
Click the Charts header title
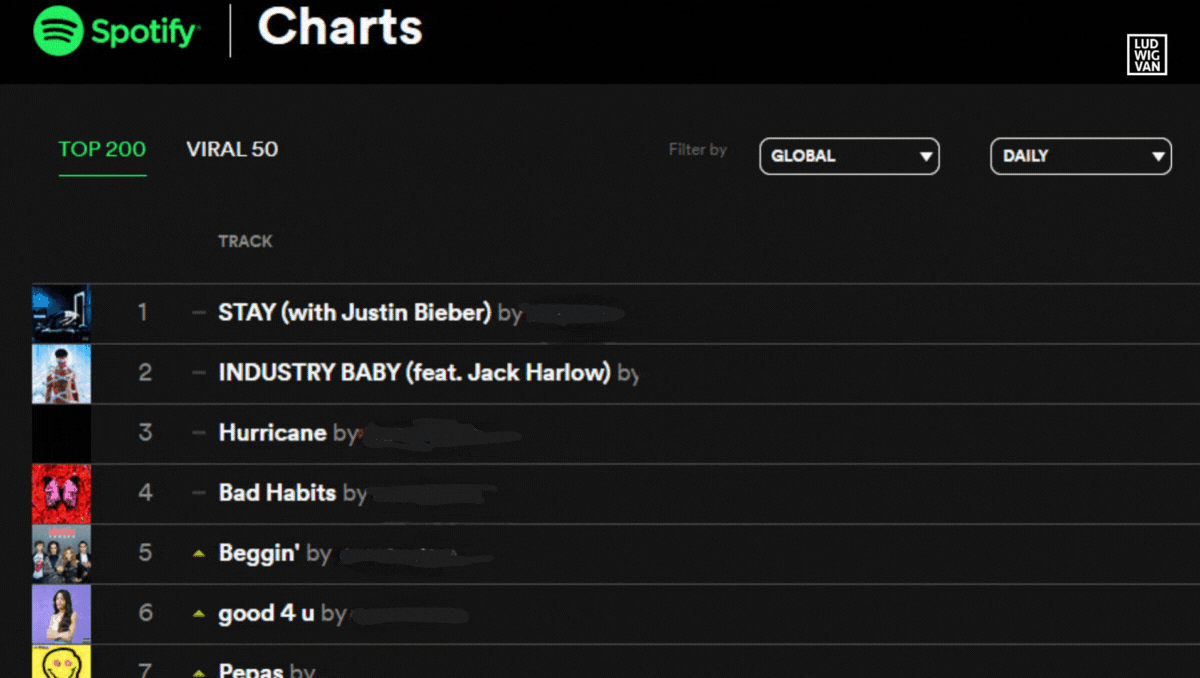click(x=340, y=29)
